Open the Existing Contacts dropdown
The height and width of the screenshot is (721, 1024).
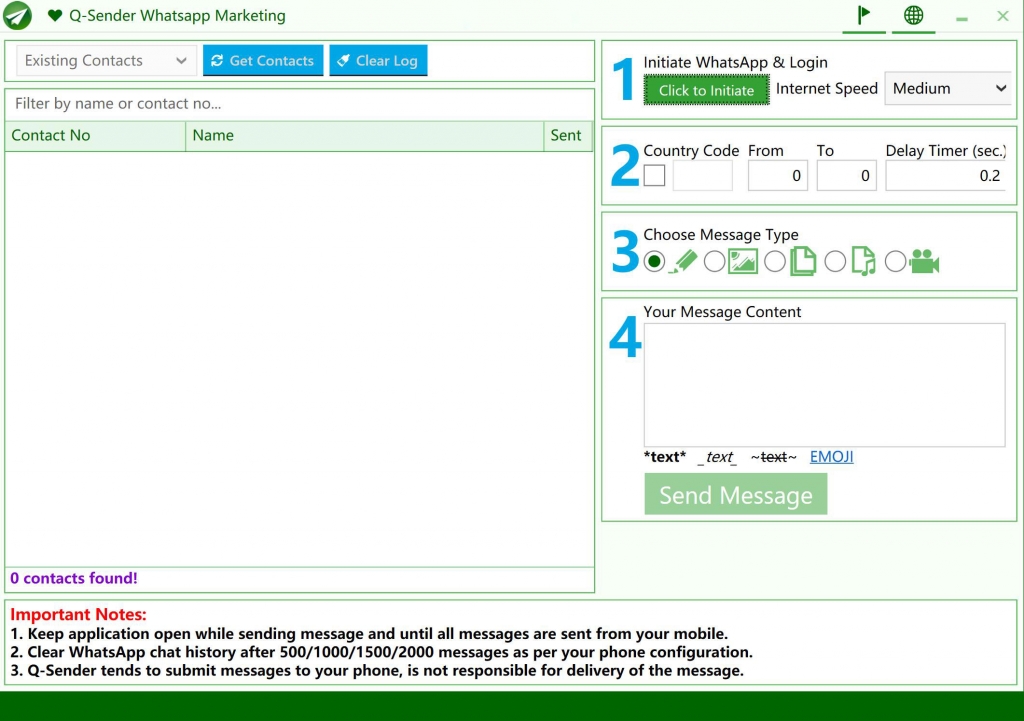[x=106, y=61]
